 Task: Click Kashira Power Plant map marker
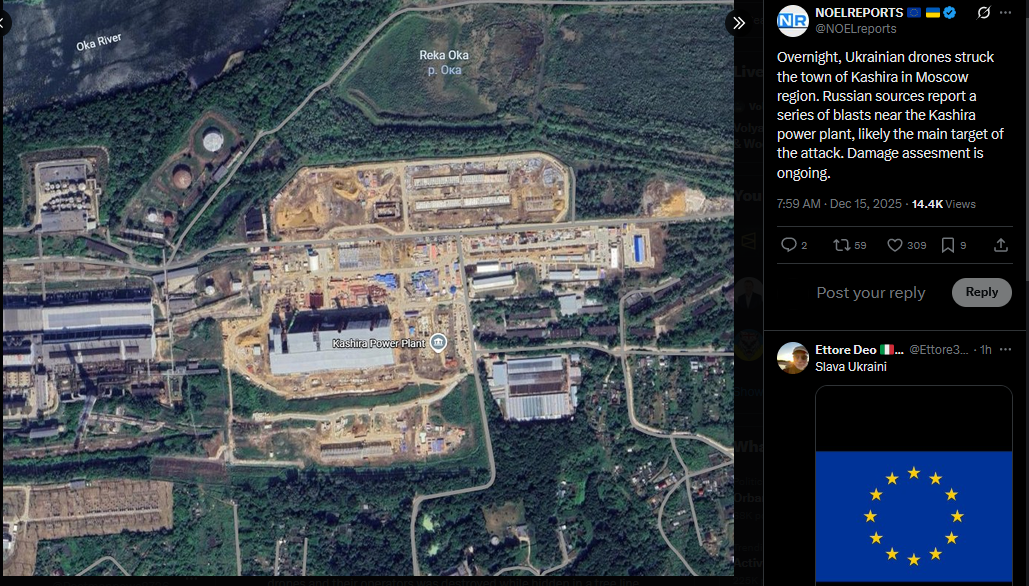438,343
